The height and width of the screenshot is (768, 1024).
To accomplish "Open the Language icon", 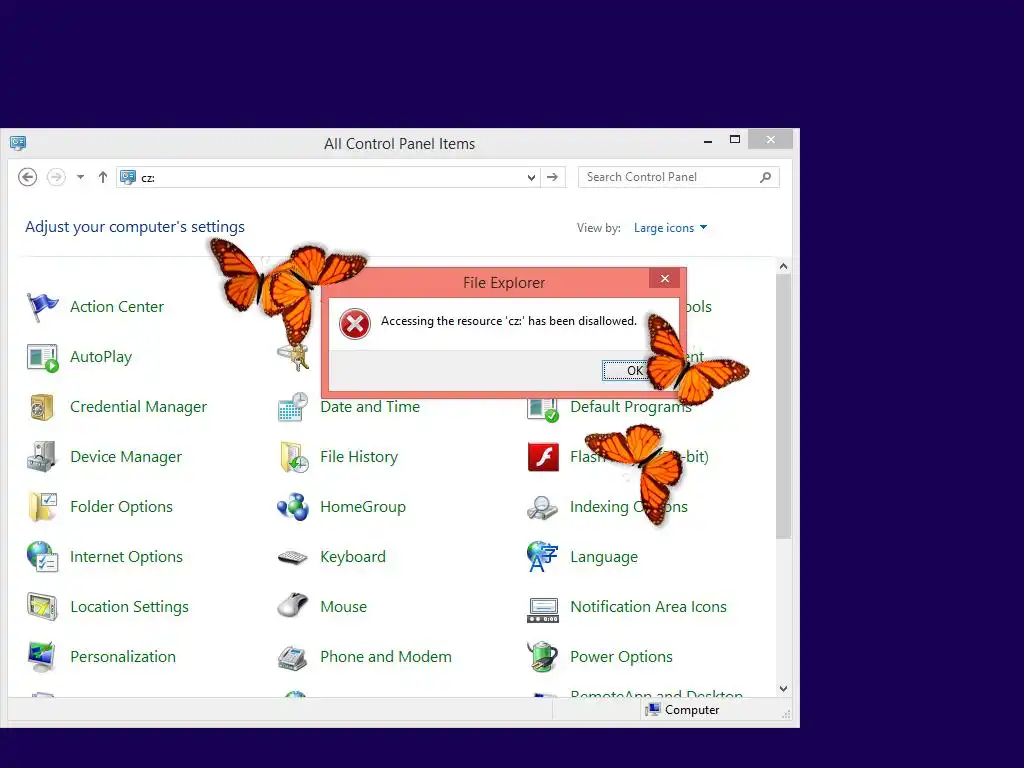I will (x=543, y=556).
